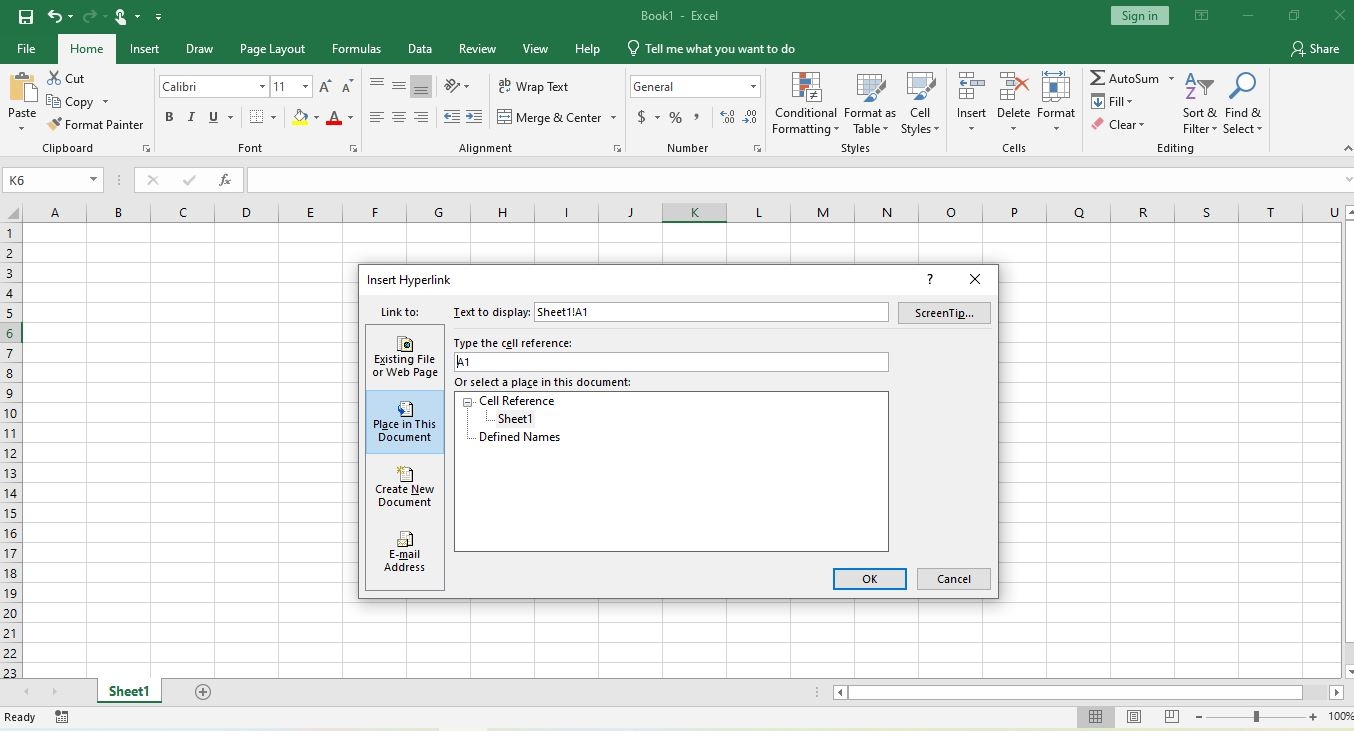Open Format as Table gallery
Screen dimensions: 1354x731
(x=870, y=104)
